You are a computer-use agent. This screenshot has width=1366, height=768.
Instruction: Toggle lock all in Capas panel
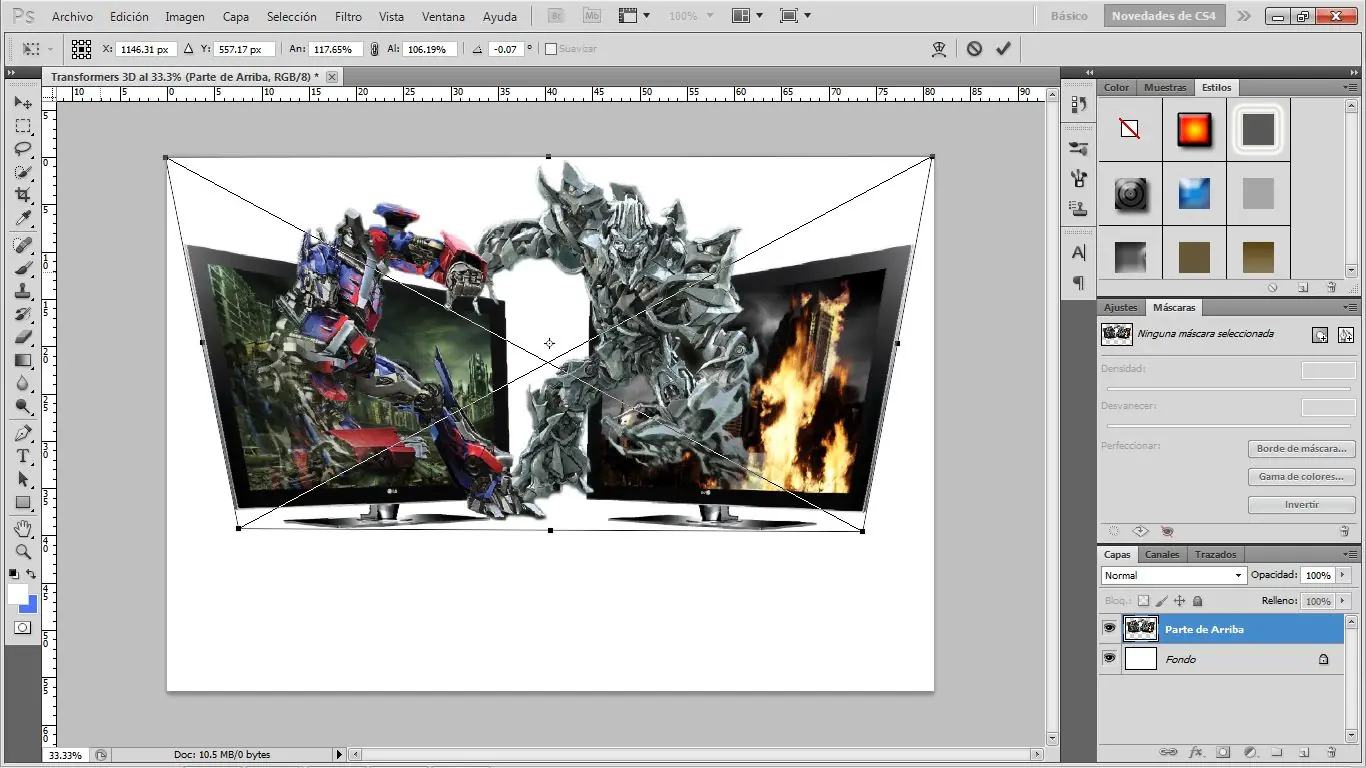(x=1197, y=601)
